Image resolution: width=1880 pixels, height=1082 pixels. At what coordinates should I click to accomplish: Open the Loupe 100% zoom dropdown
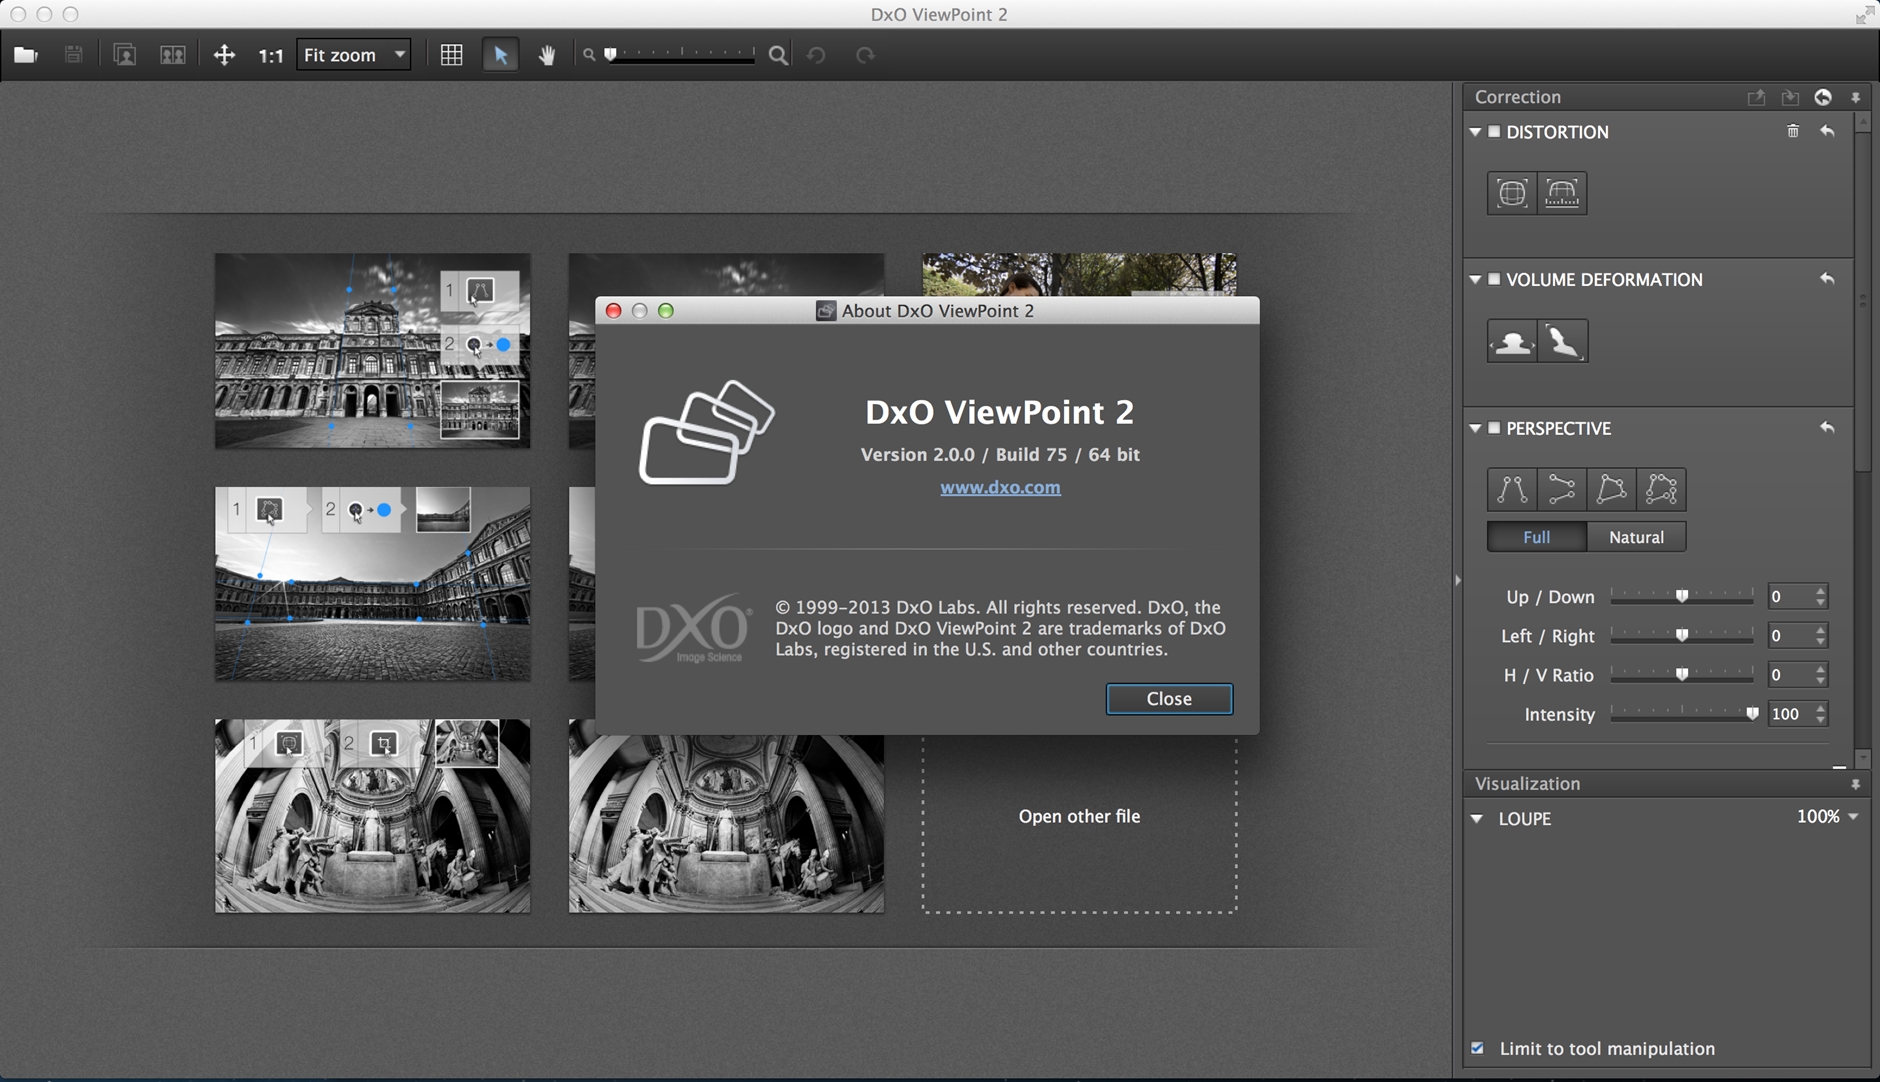click(x=1828, y=817)
